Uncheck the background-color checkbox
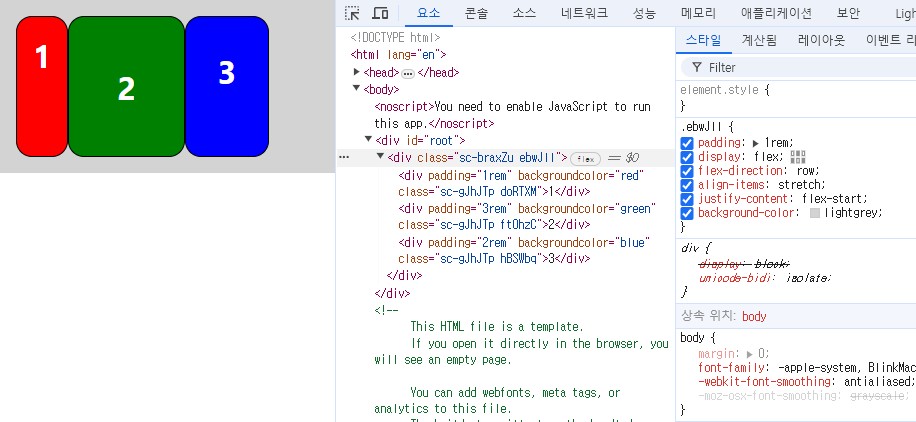Viewport: 916px width, 422px height. (687, 213)
